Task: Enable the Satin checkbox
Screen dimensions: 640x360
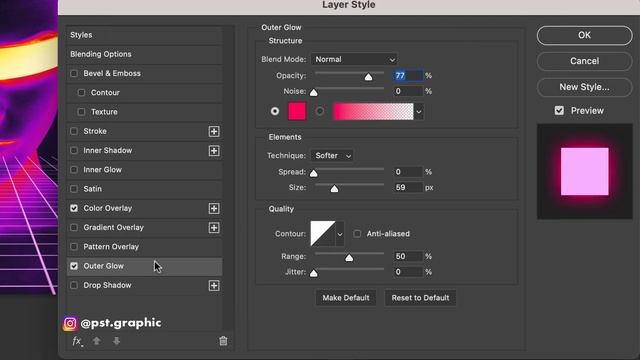Action: click(x=74, y=189)
